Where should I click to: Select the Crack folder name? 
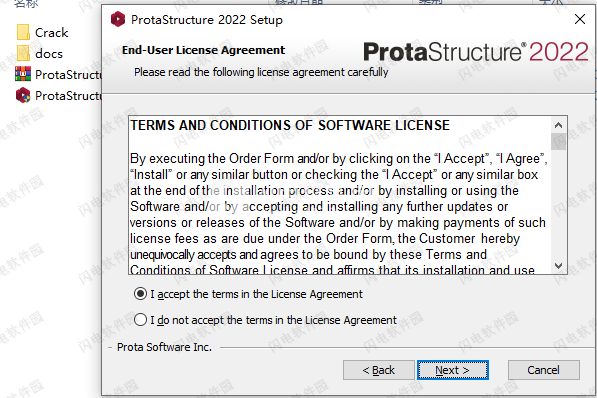51,33
